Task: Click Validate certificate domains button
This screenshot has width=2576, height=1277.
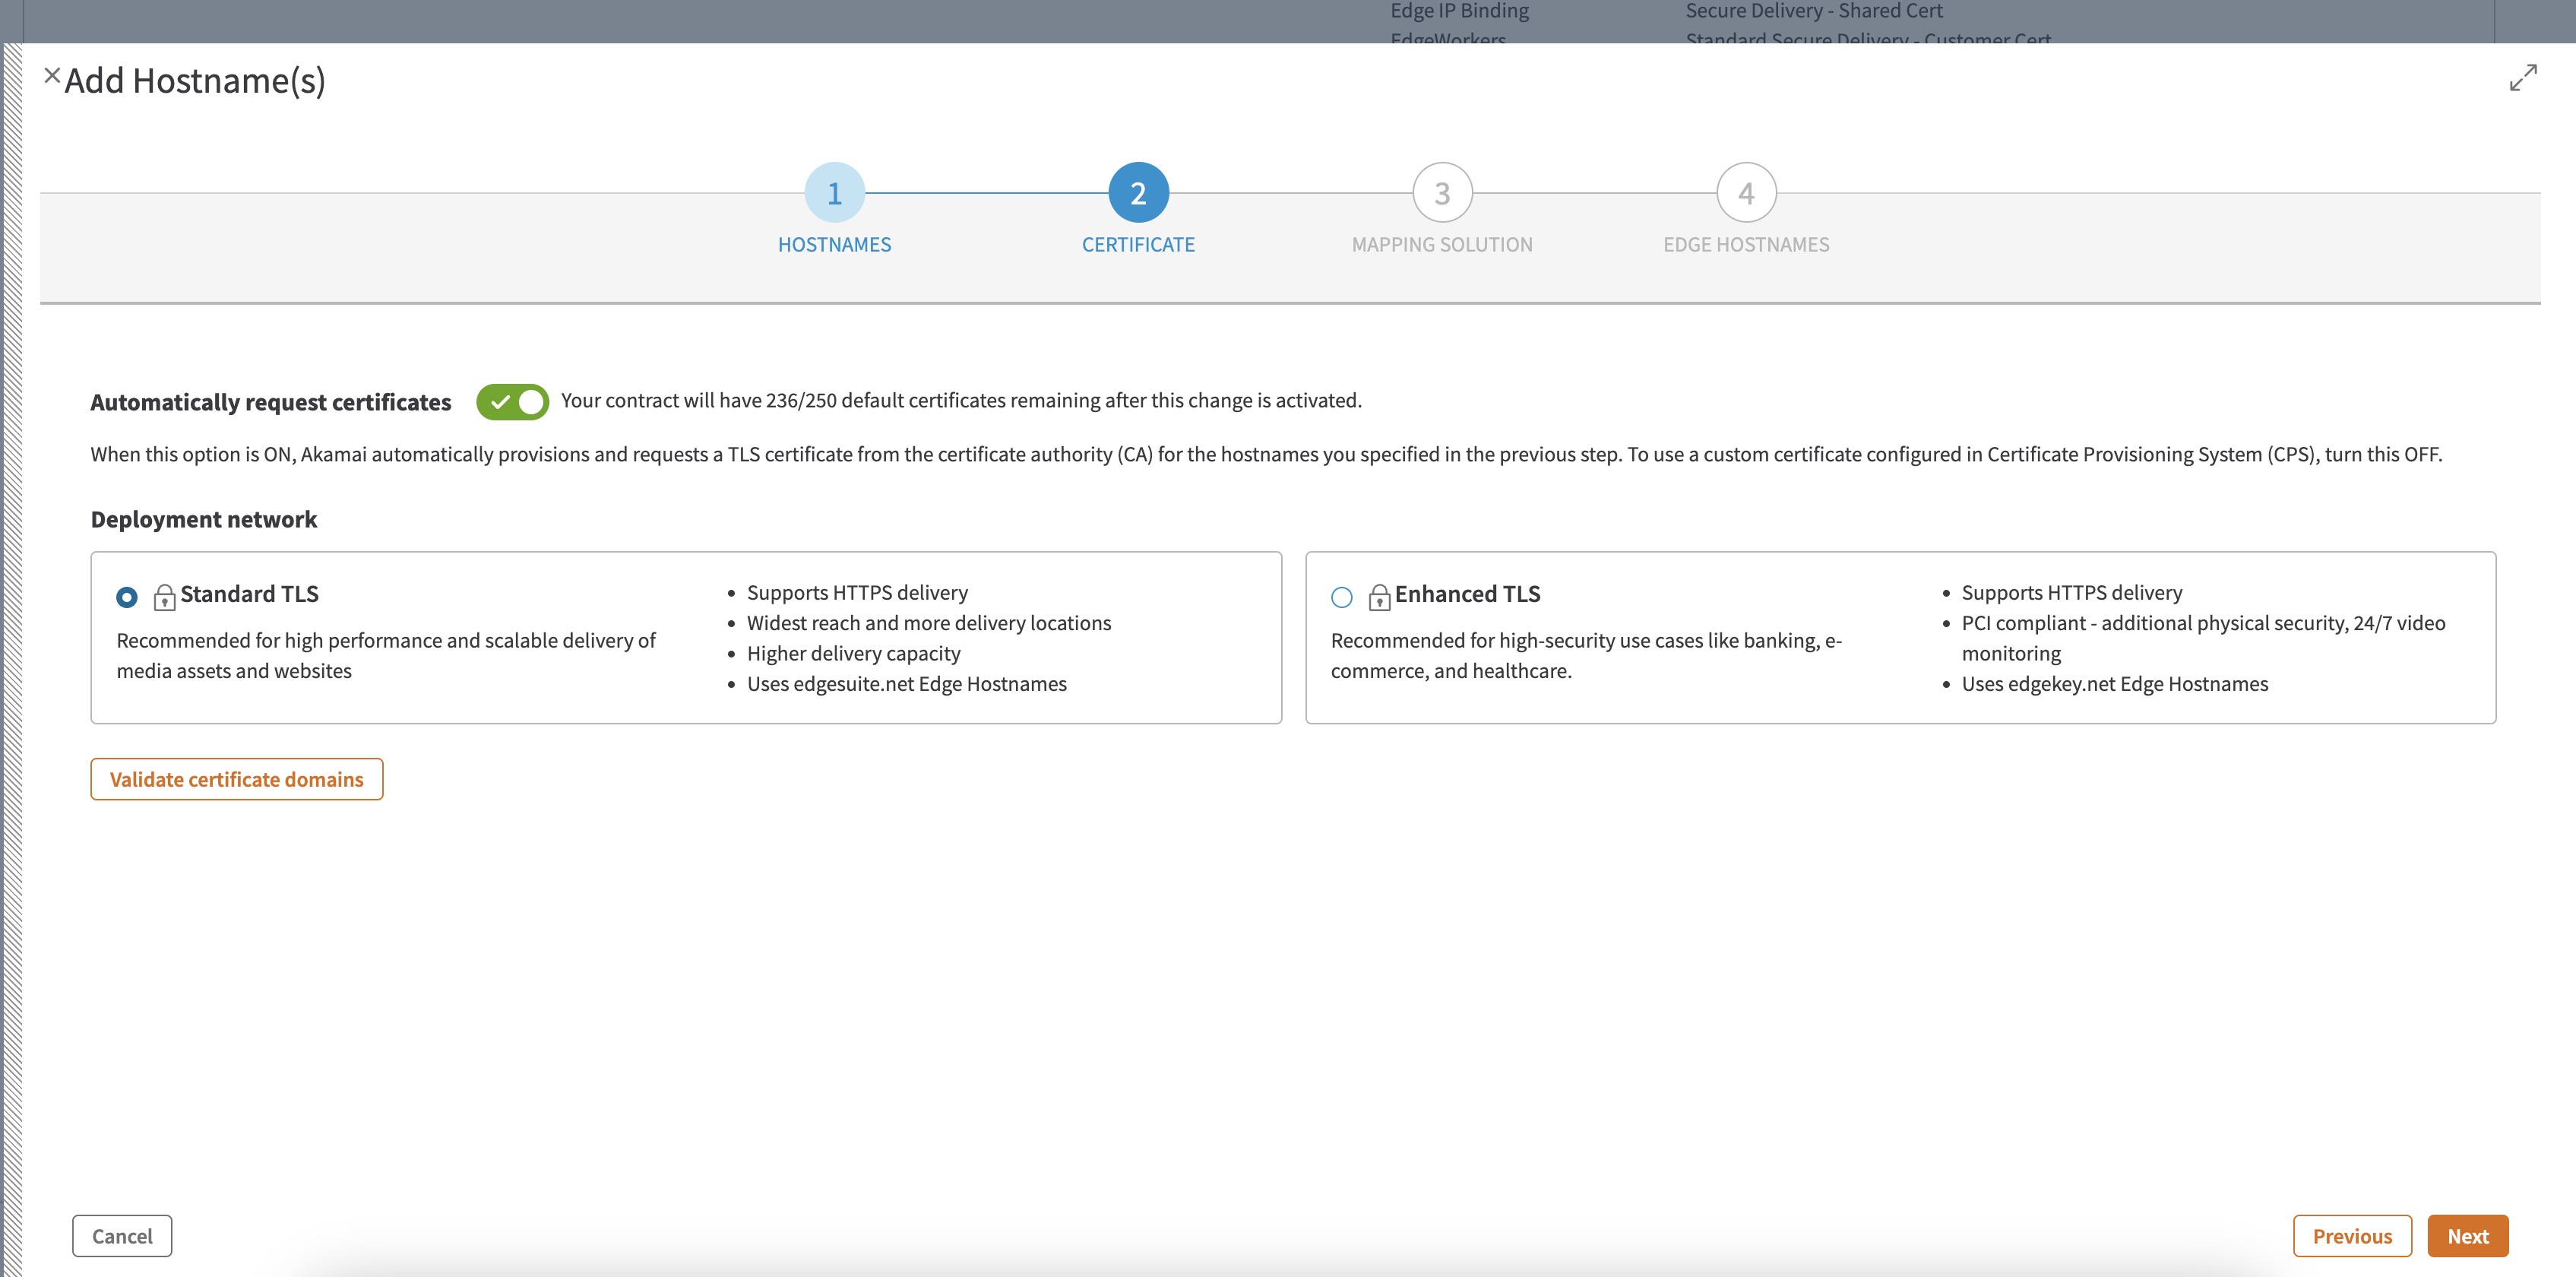Action: click(x=237, y=779)
